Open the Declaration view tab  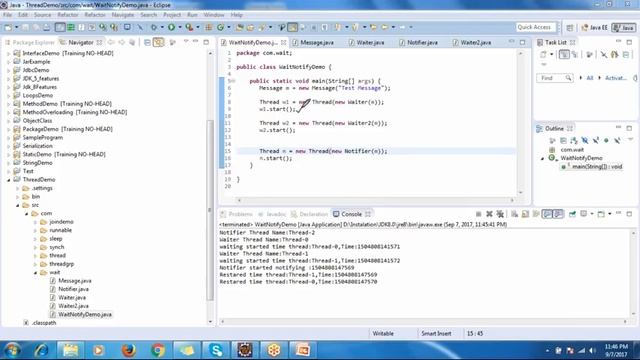(x=309, y=214)
